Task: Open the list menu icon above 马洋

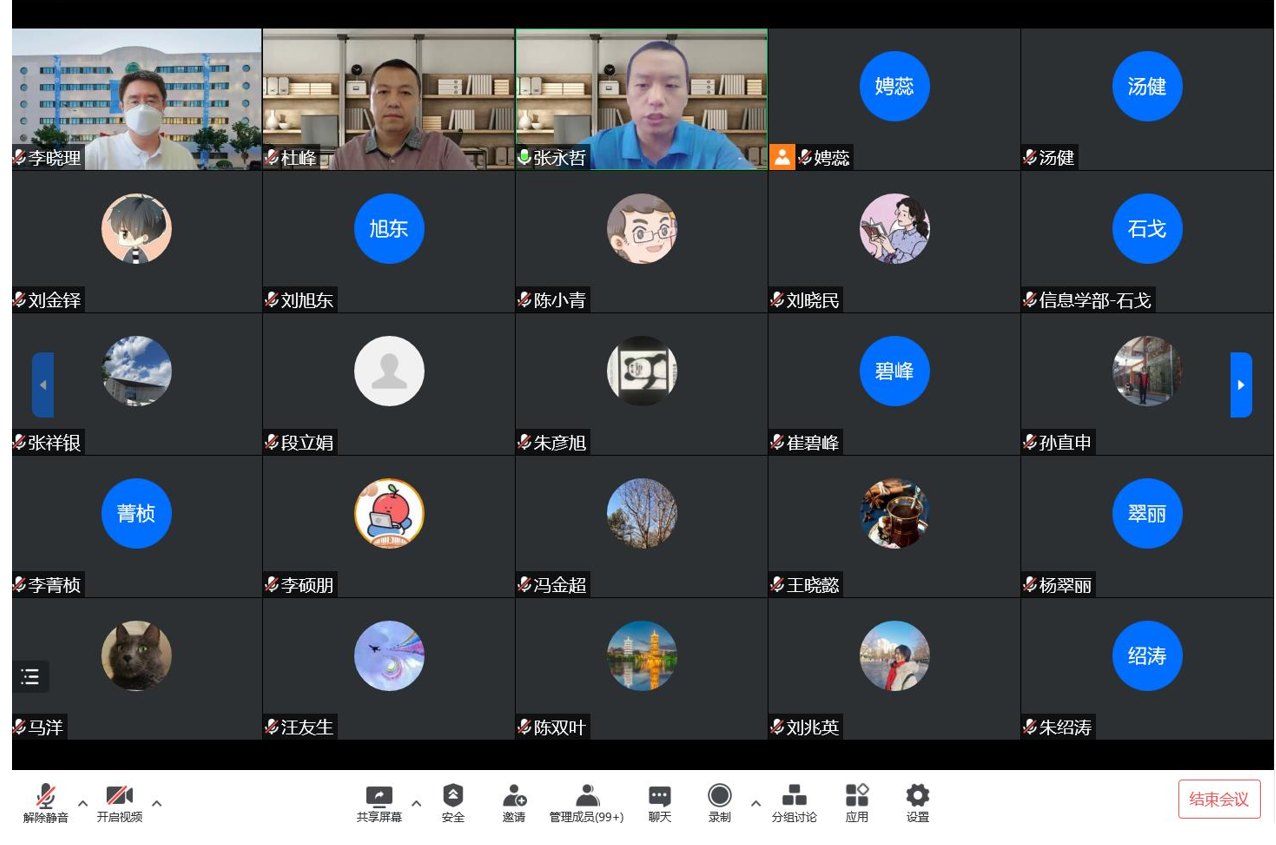Action: (31, 677)
